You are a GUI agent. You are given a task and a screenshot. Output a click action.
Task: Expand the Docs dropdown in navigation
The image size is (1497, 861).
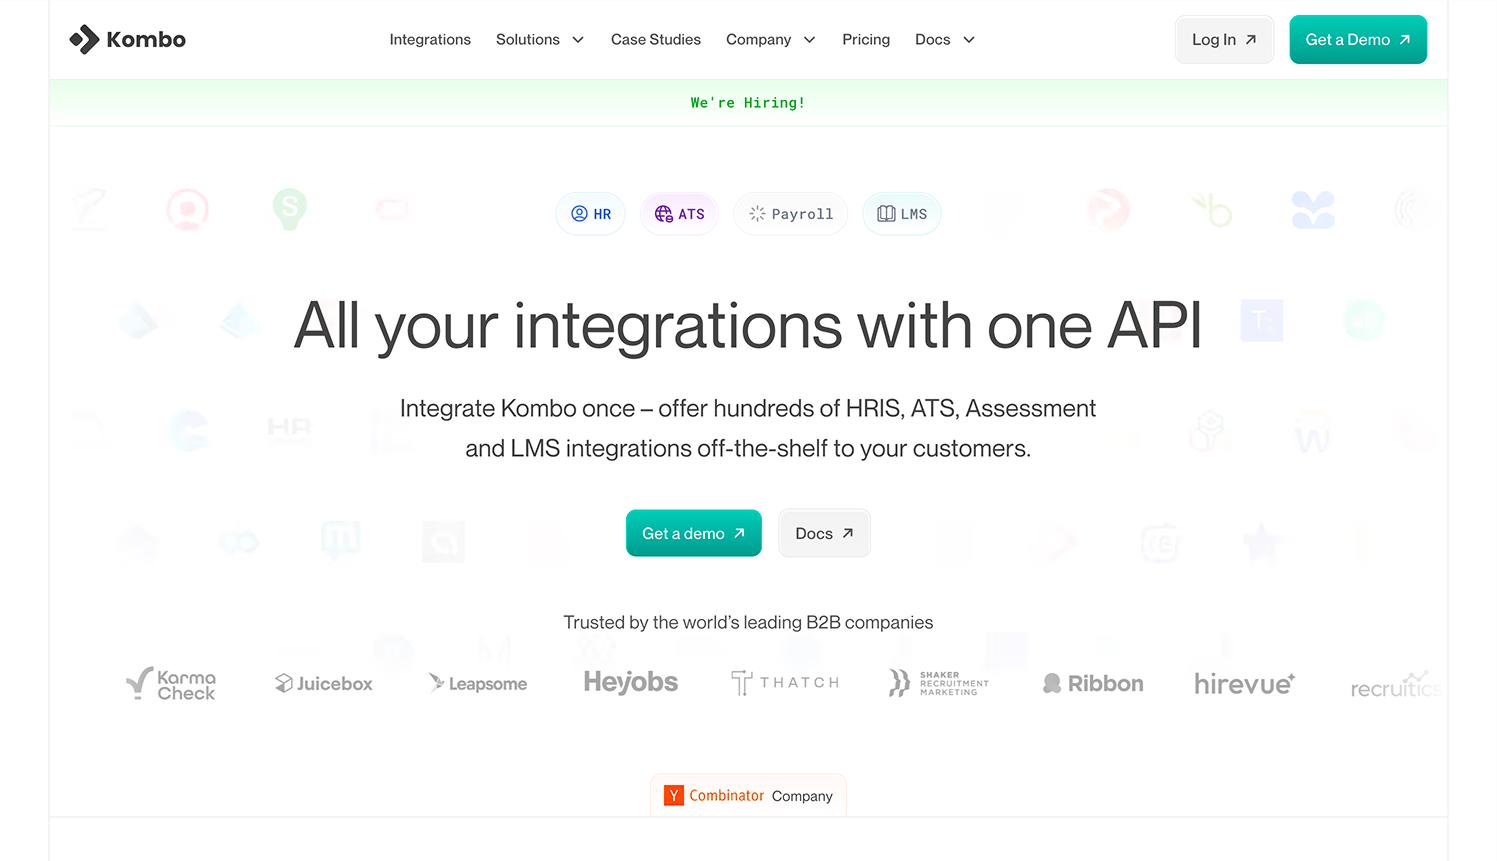tap(945, 39)
